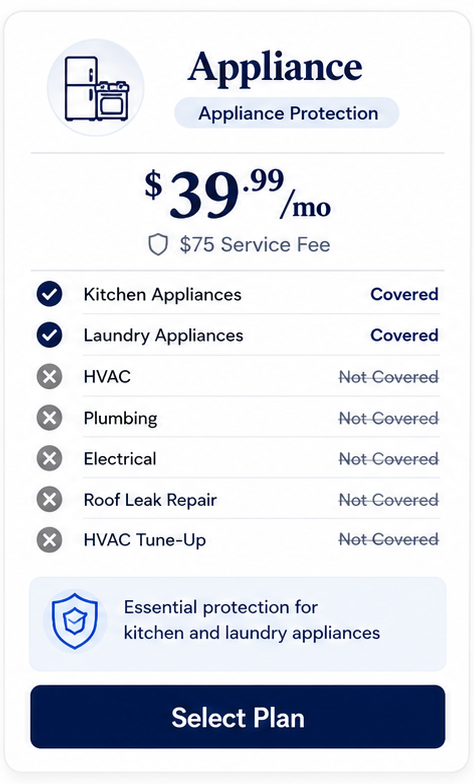This screenshot has width=474, height=784.
Task: Click the blue shield badge icon in banner
Action: [75, 621]
